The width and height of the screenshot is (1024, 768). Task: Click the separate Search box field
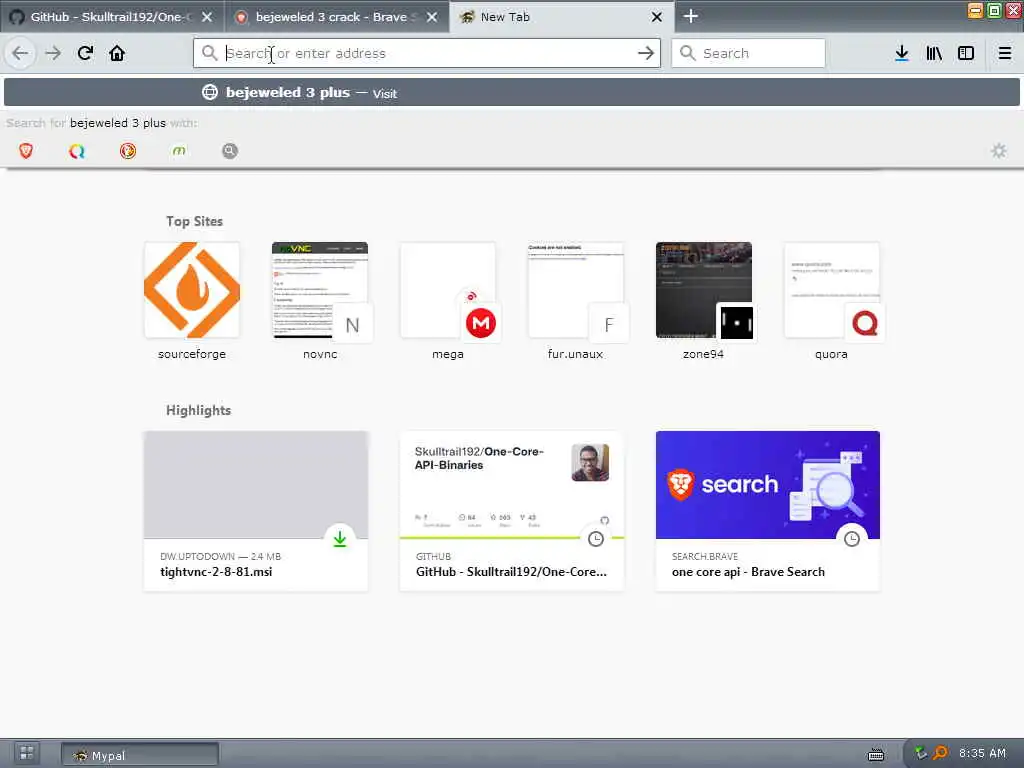click(x=748, y=53)
